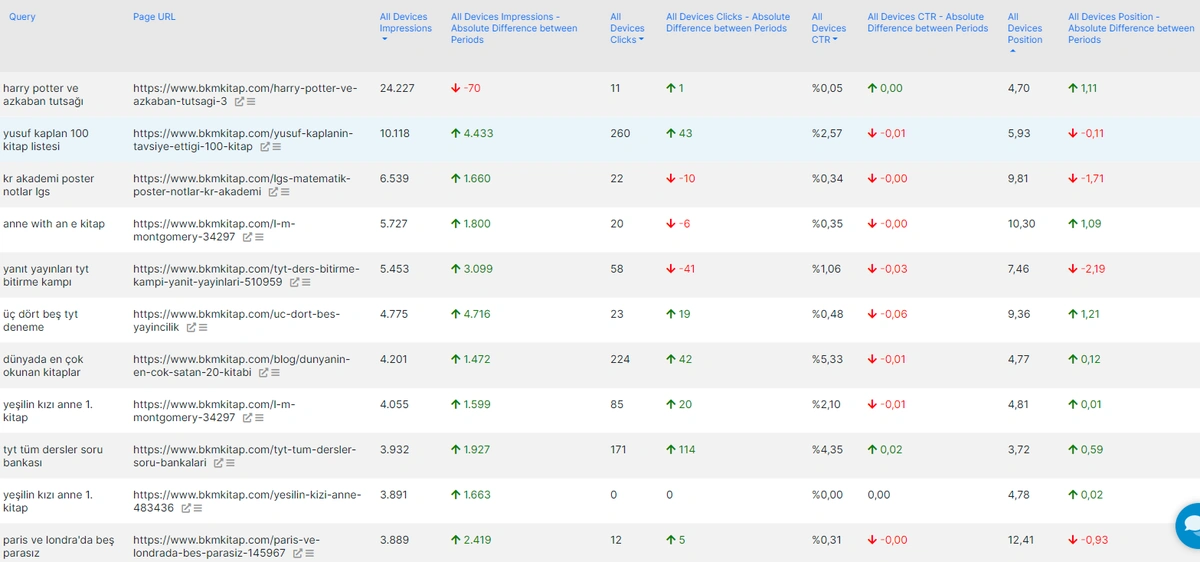Click All Devices Impressions Absolute Difference header
Screen dimensions: 1200x562
[x=513, y=28]
